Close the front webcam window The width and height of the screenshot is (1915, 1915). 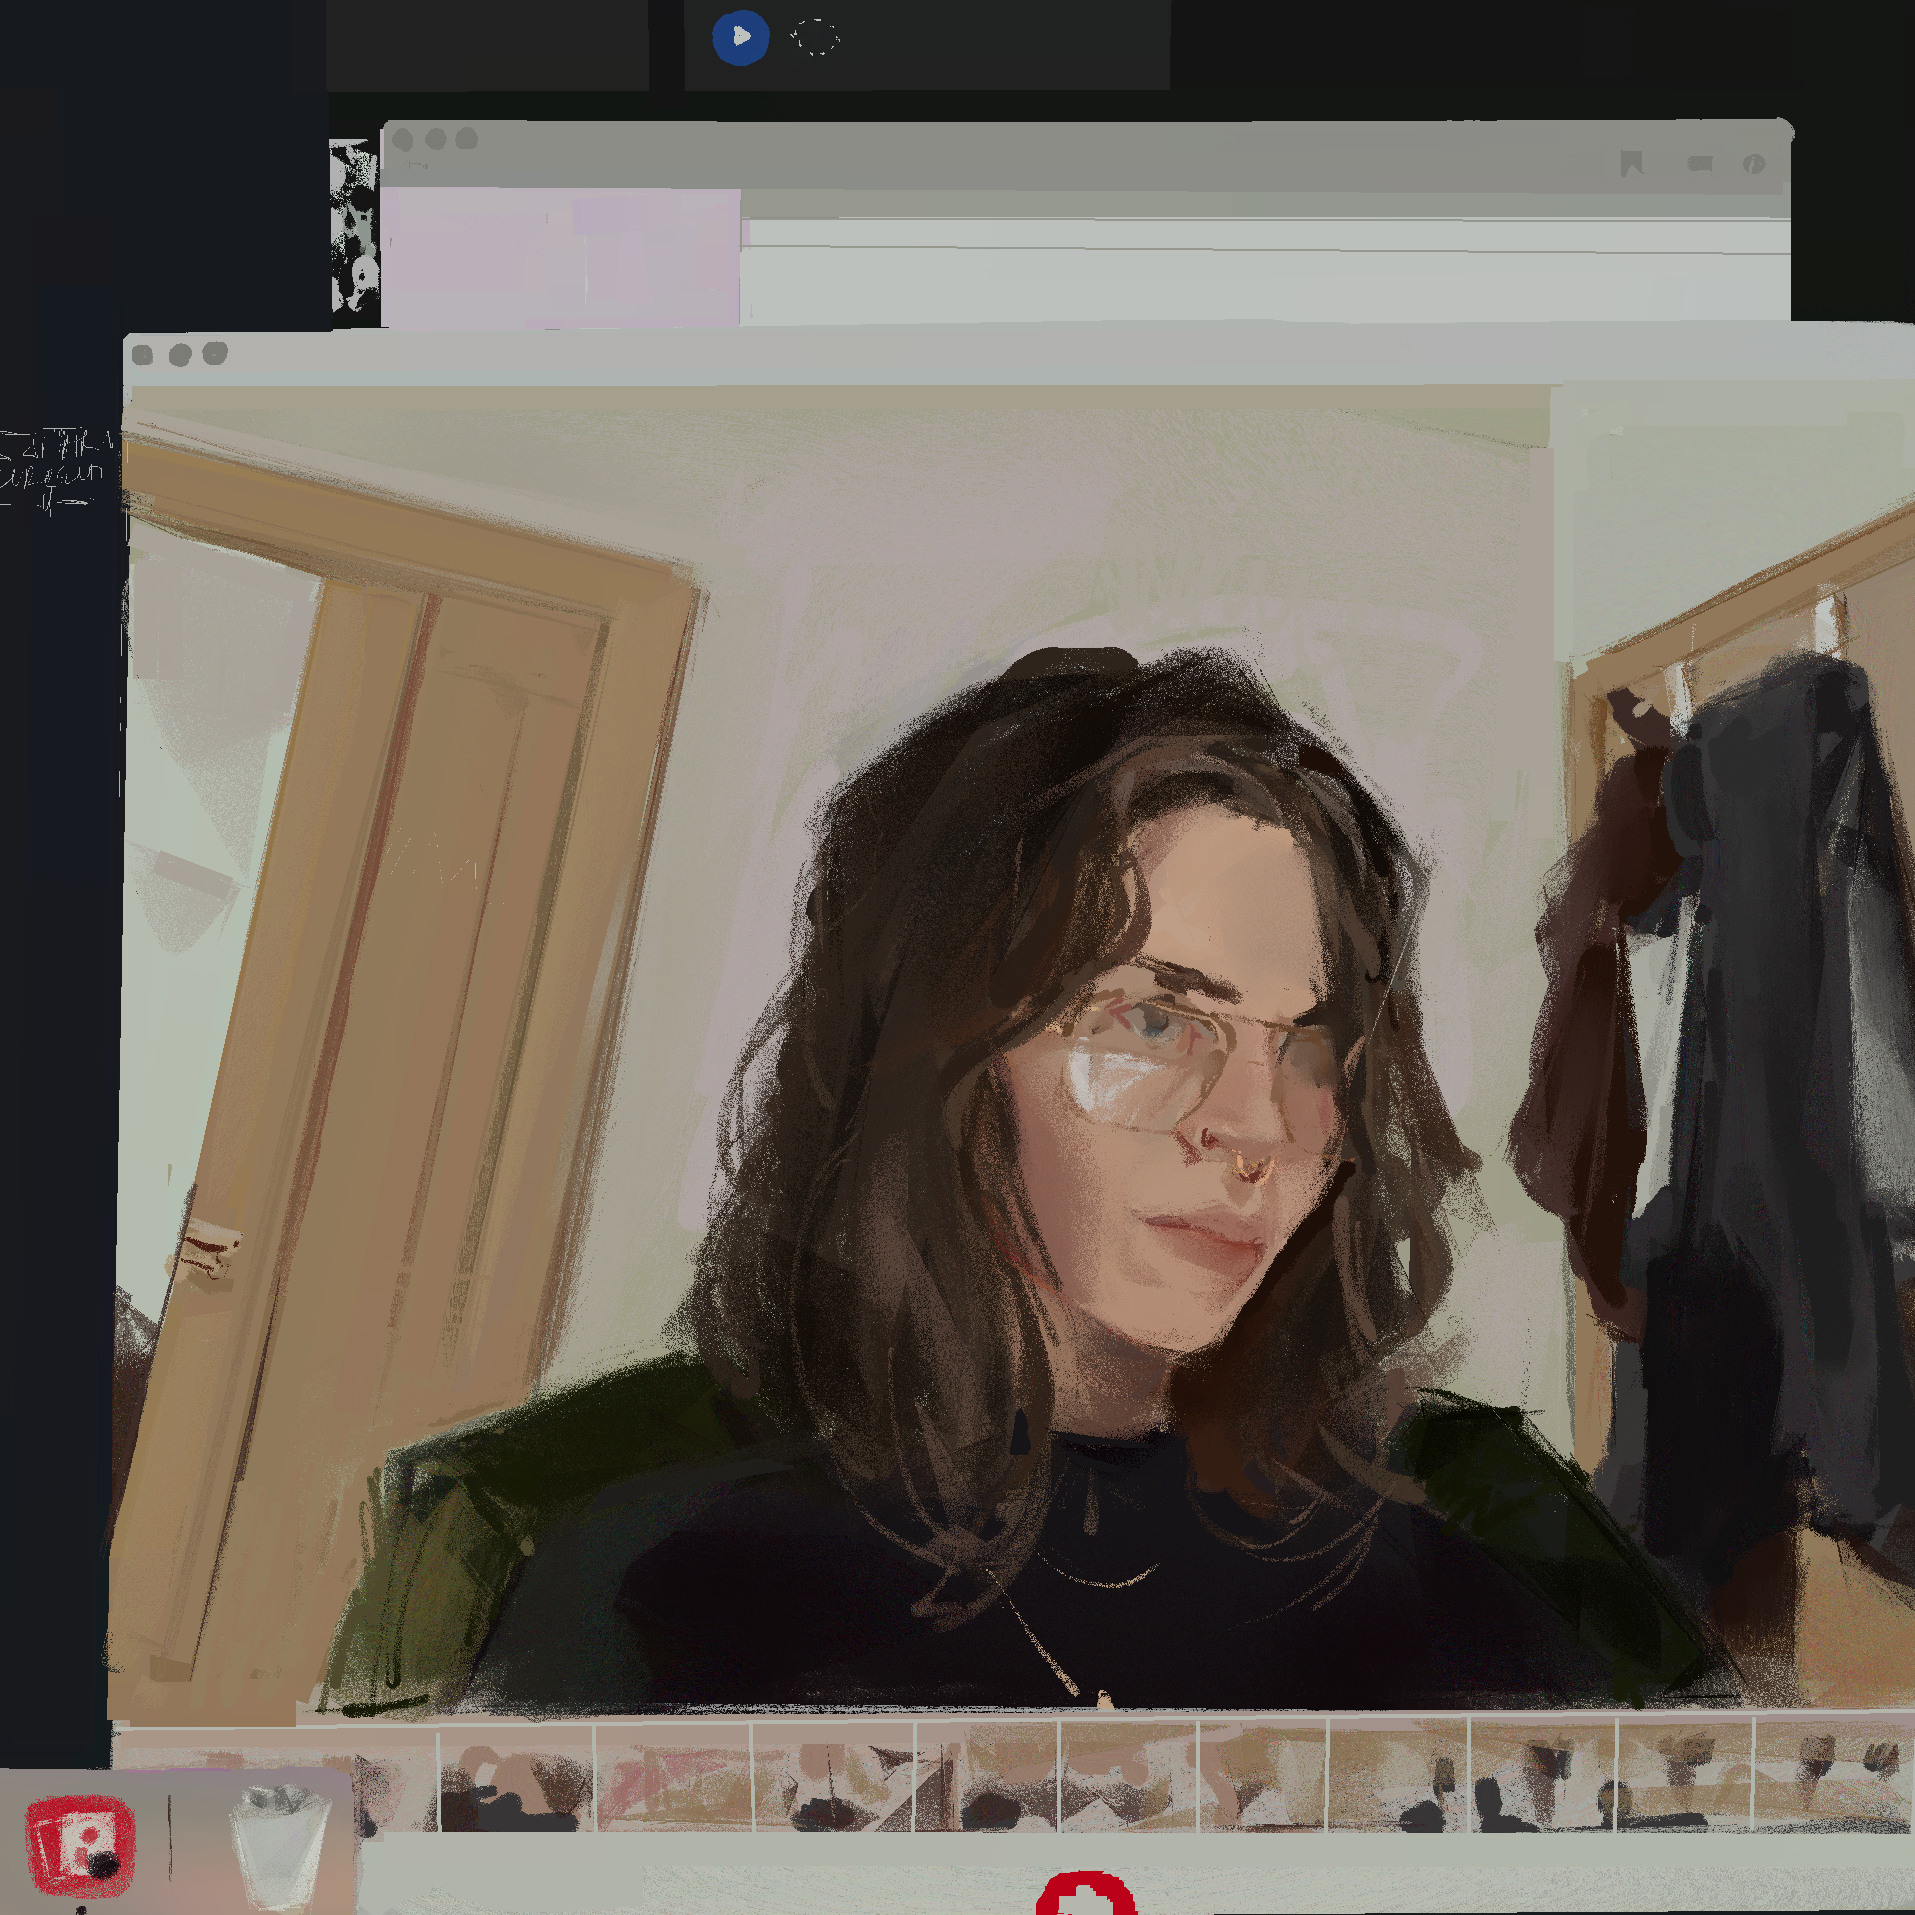[142, 355]
